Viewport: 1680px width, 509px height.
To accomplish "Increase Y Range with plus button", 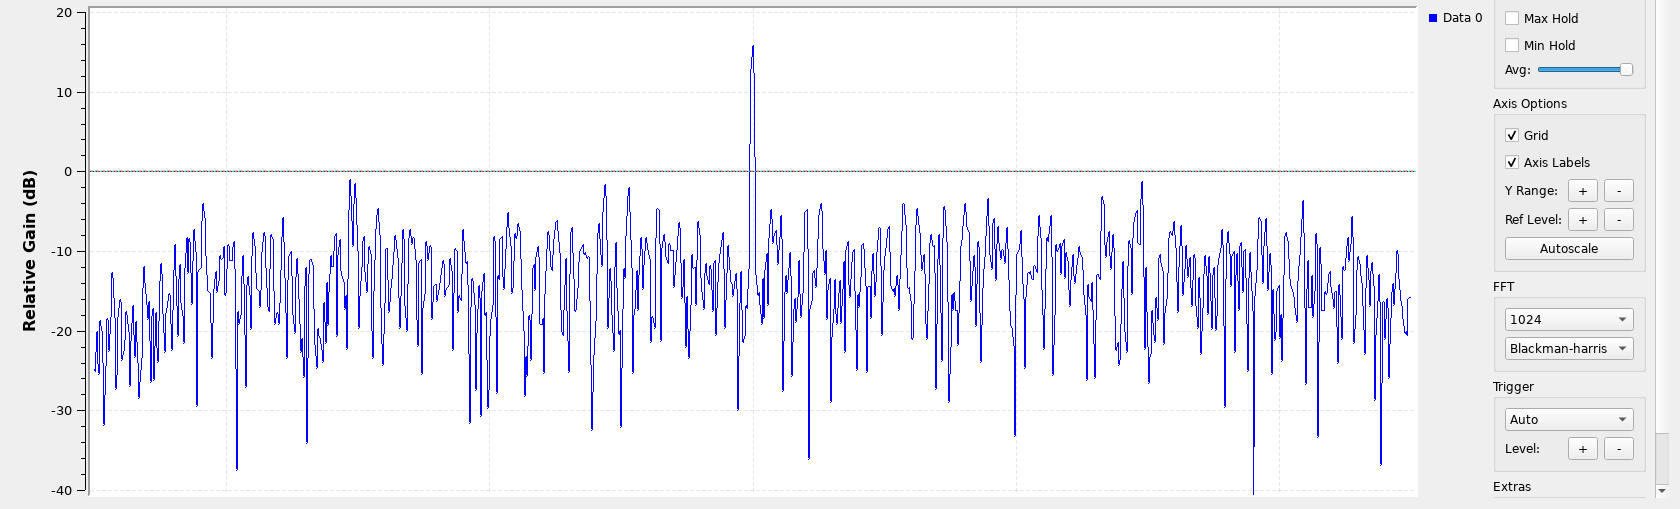I will (1582, 191).
